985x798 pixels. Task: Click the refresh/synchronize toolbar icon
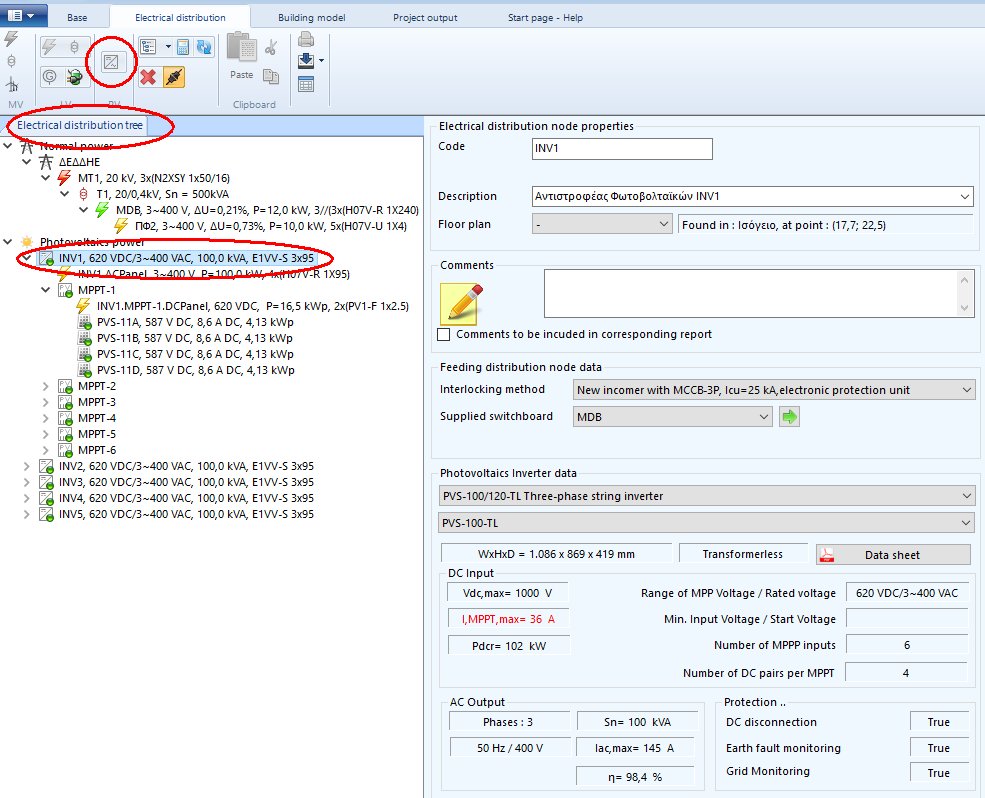click(x=203, y=48)
